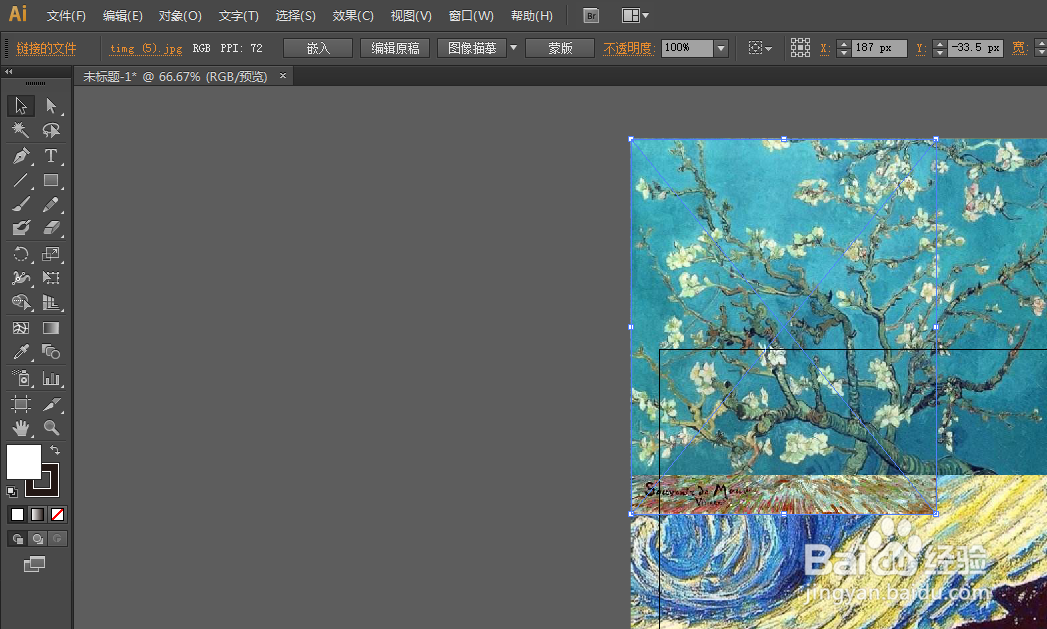The height and width of the screenshot is (629, 1047).
Task: Swap fill and stroke colors
Action: coord(55,450)
